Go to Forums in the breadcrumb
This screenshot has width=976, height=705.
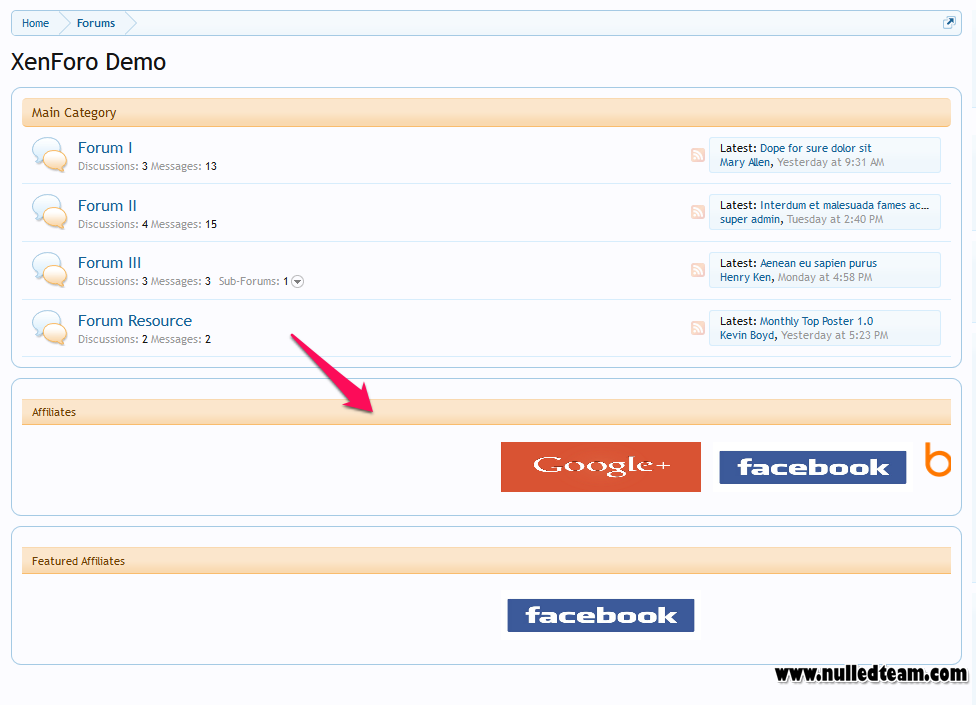pos(96,23)
